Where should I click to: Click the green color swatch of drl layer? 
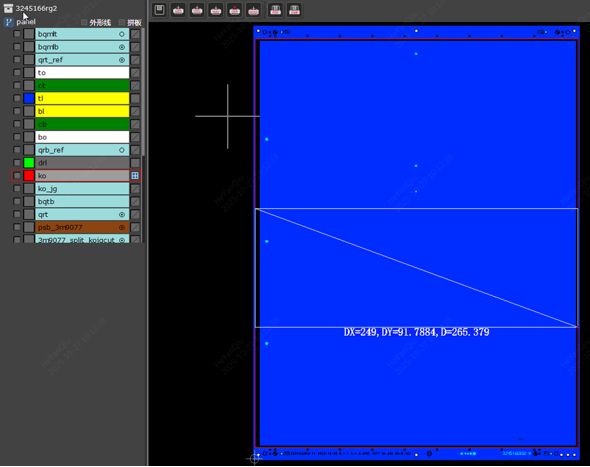(29, 163)
